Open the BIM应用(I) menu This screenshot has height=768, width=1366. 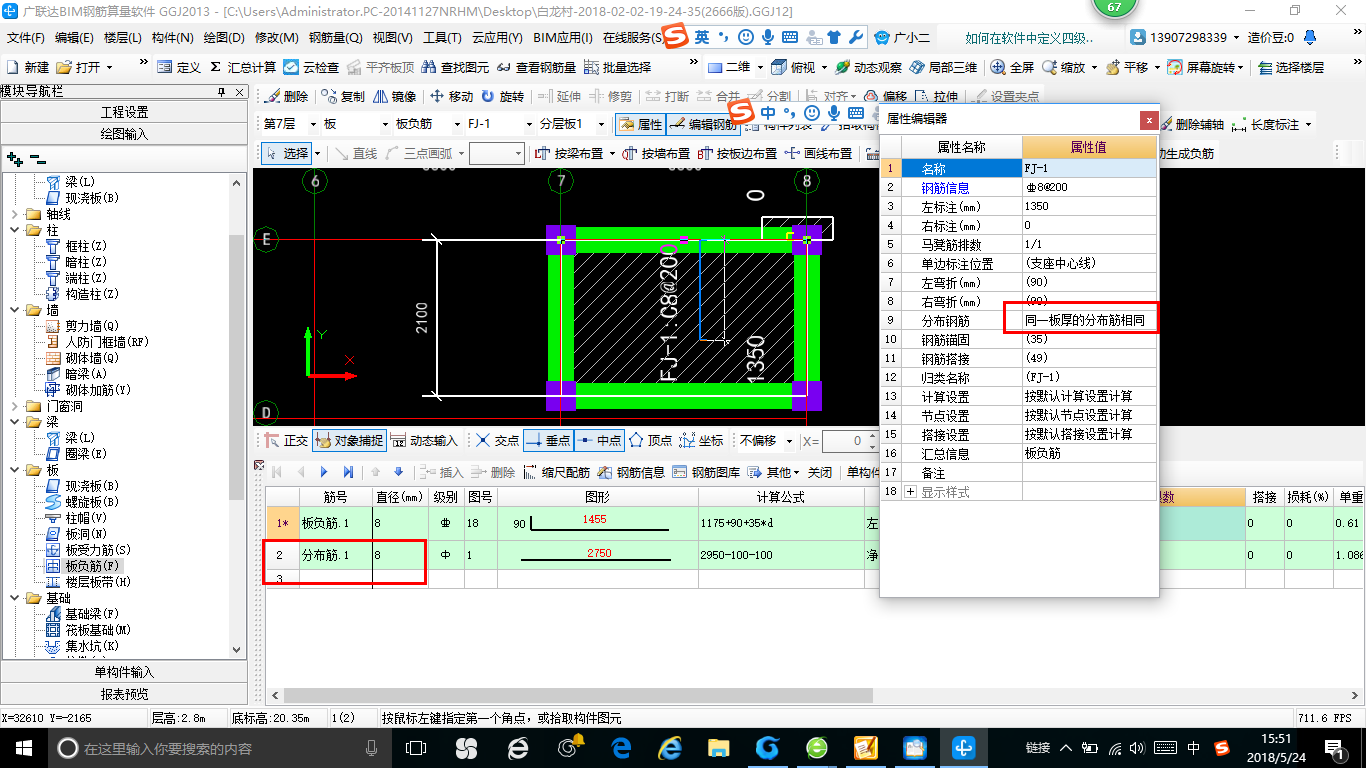click(563, 38)
